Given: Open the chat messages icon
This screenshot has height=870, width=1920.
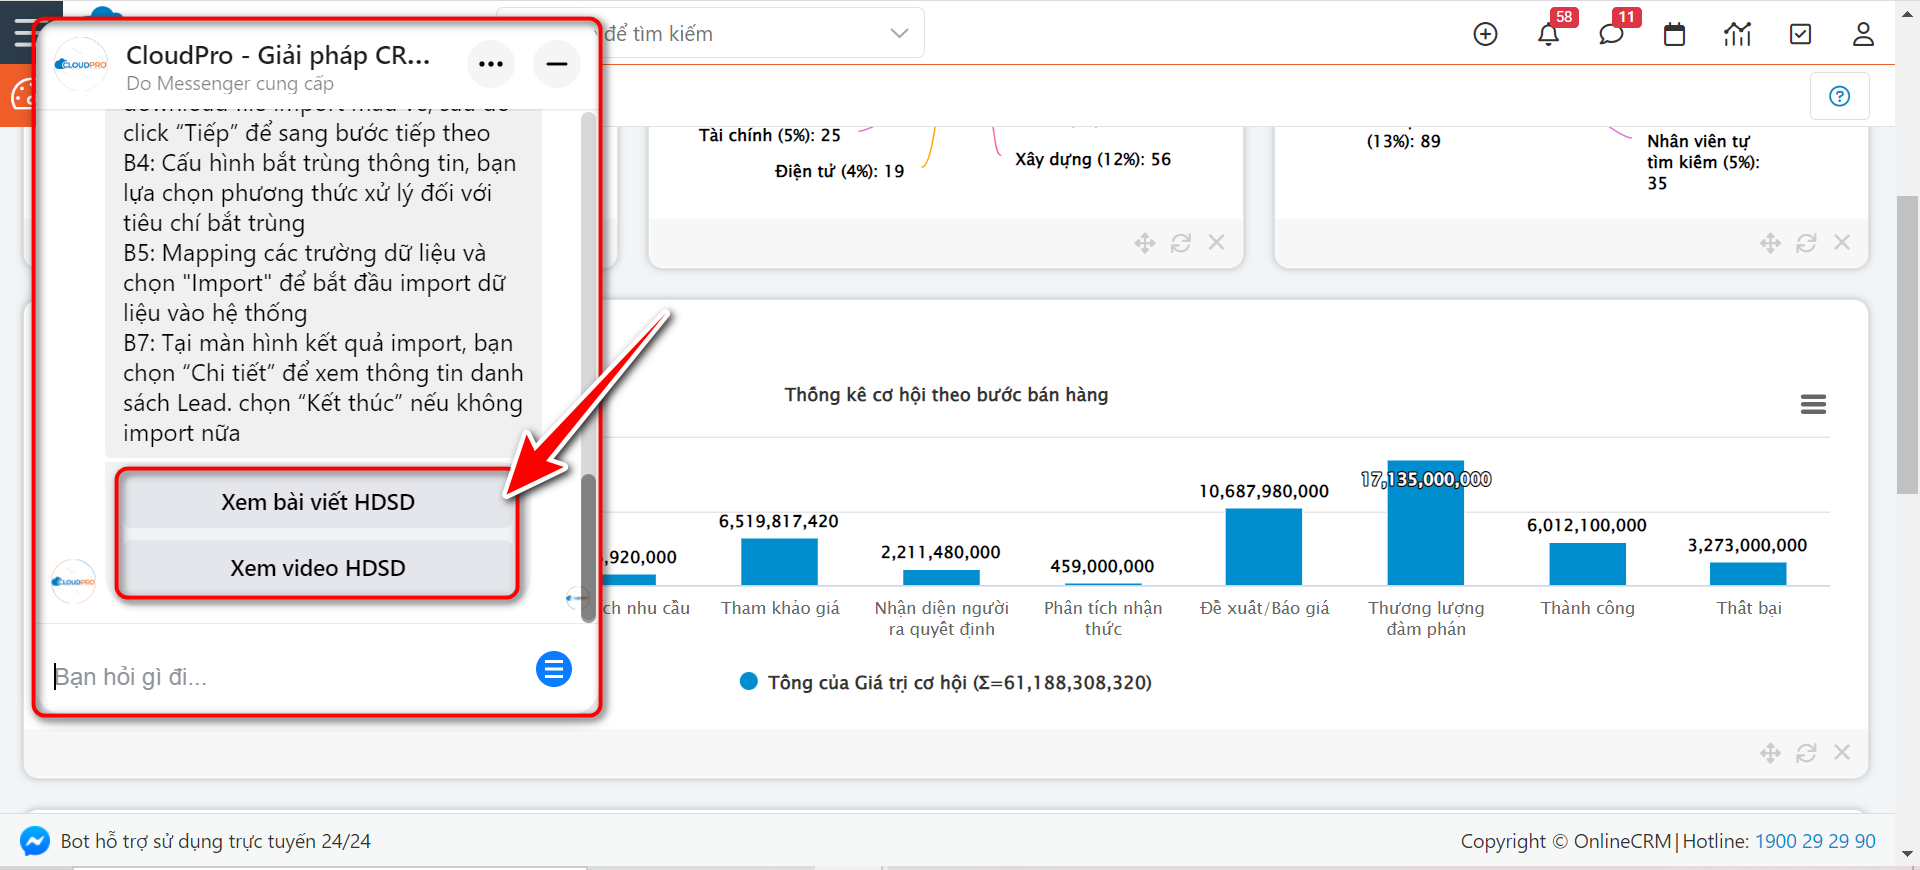Looking at the screenshot, I should [1611, 34].
